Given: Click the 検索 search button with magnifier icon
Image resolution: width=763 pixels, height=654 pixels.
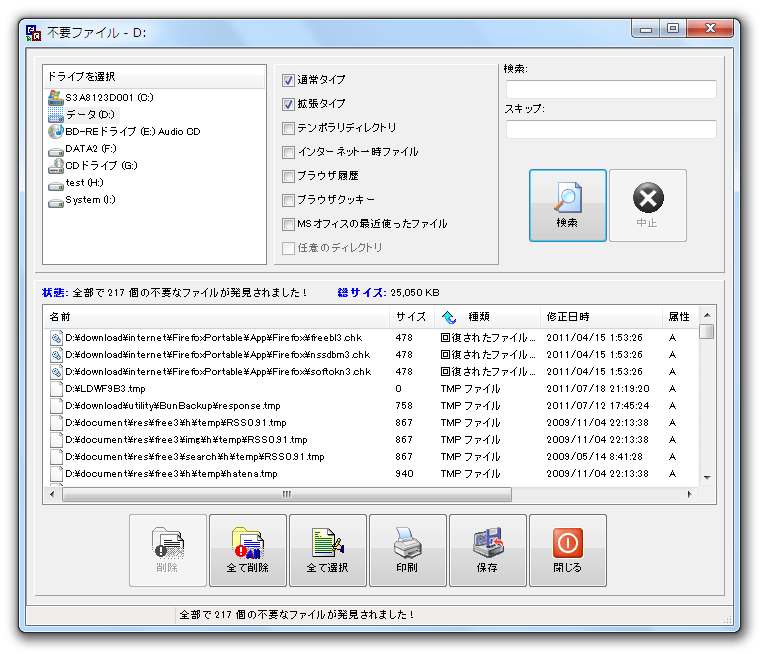Looking at the screenshot, I should 567,205.
